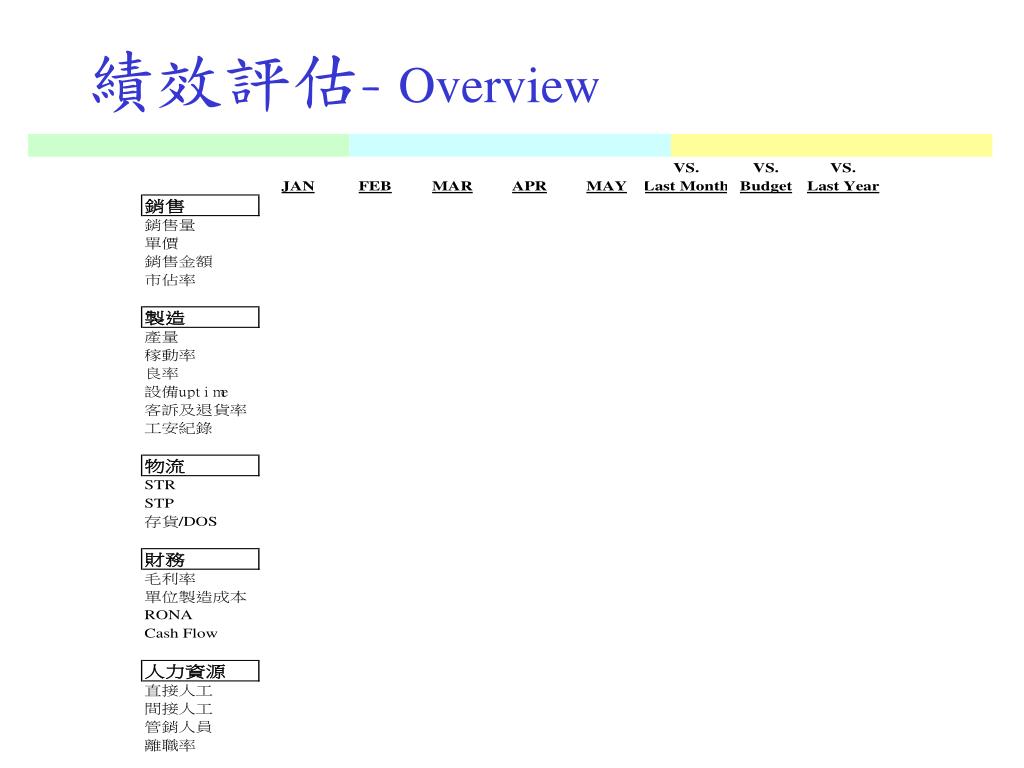Select the FEB column header

click(375, 186)
